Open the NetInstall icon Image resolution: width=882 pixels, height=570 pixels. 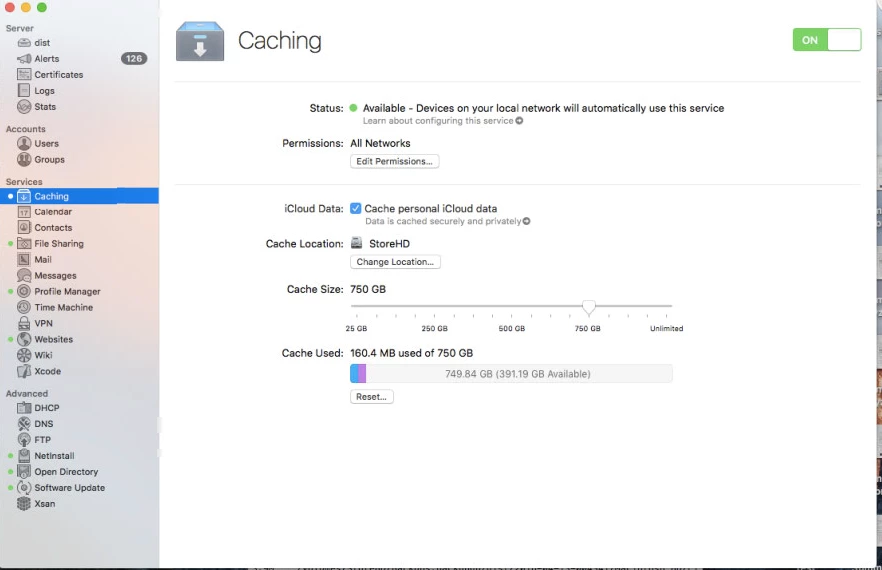tap(24, 456)
